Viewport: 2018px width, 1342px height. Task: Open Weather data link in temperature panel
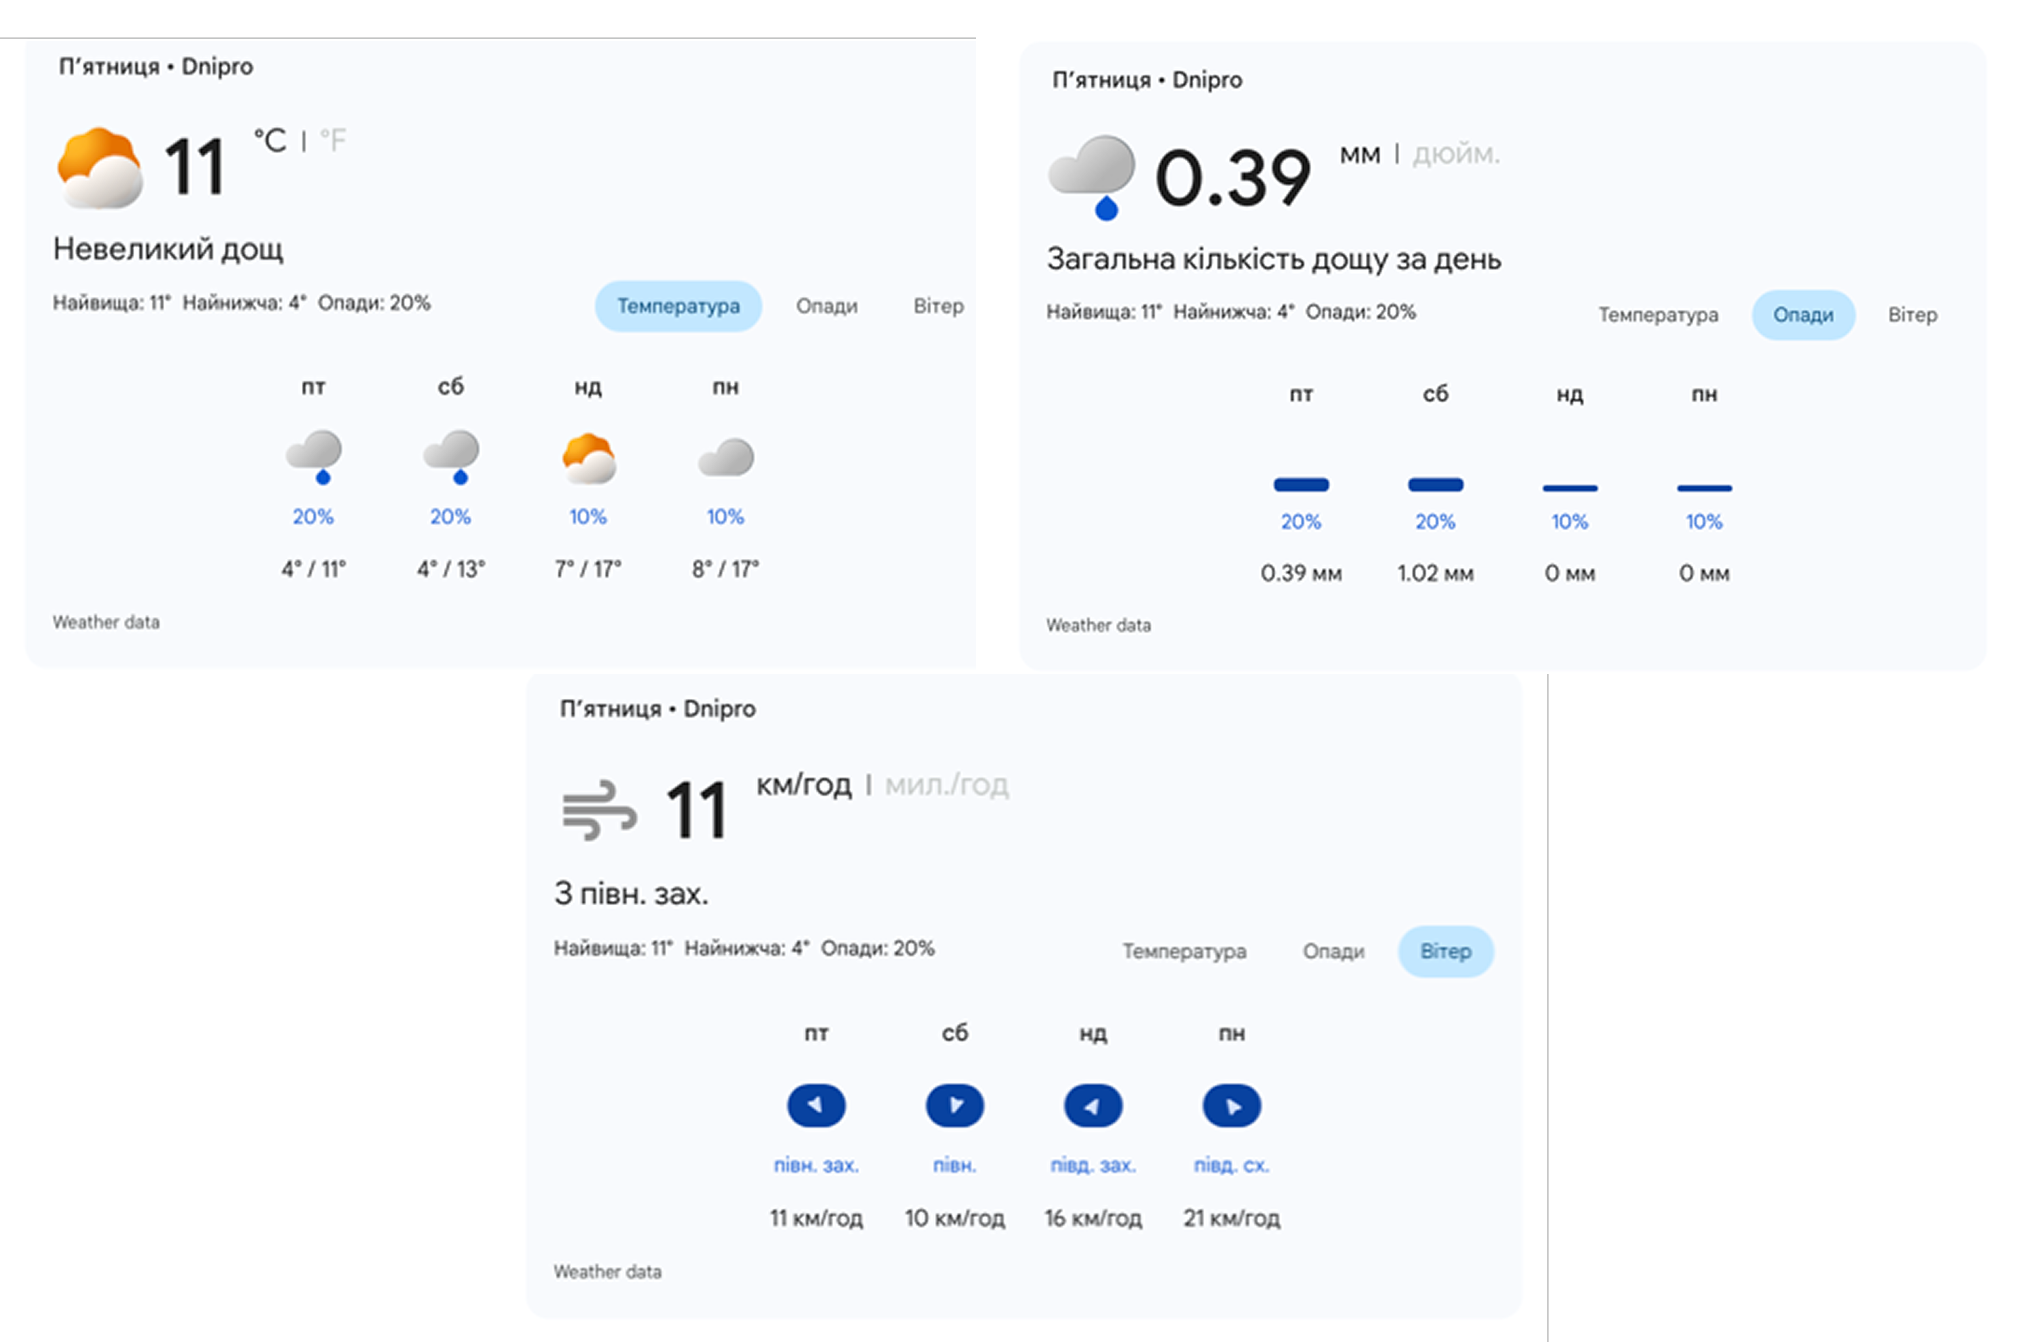106,622
